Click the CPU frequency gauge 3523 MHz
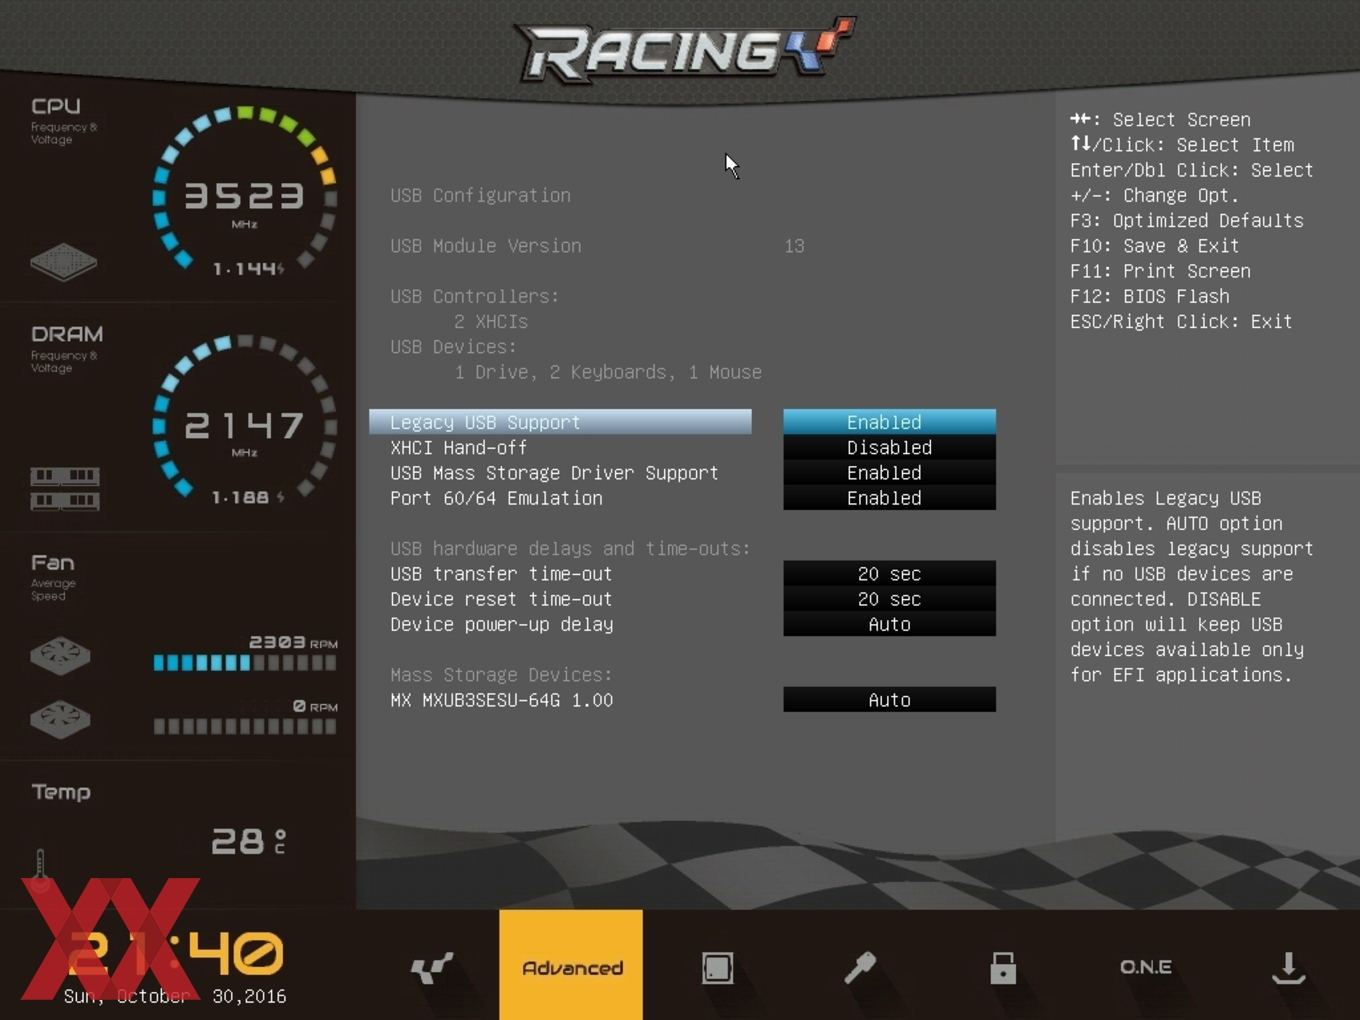1360x1020 pixels. point(244,191)
